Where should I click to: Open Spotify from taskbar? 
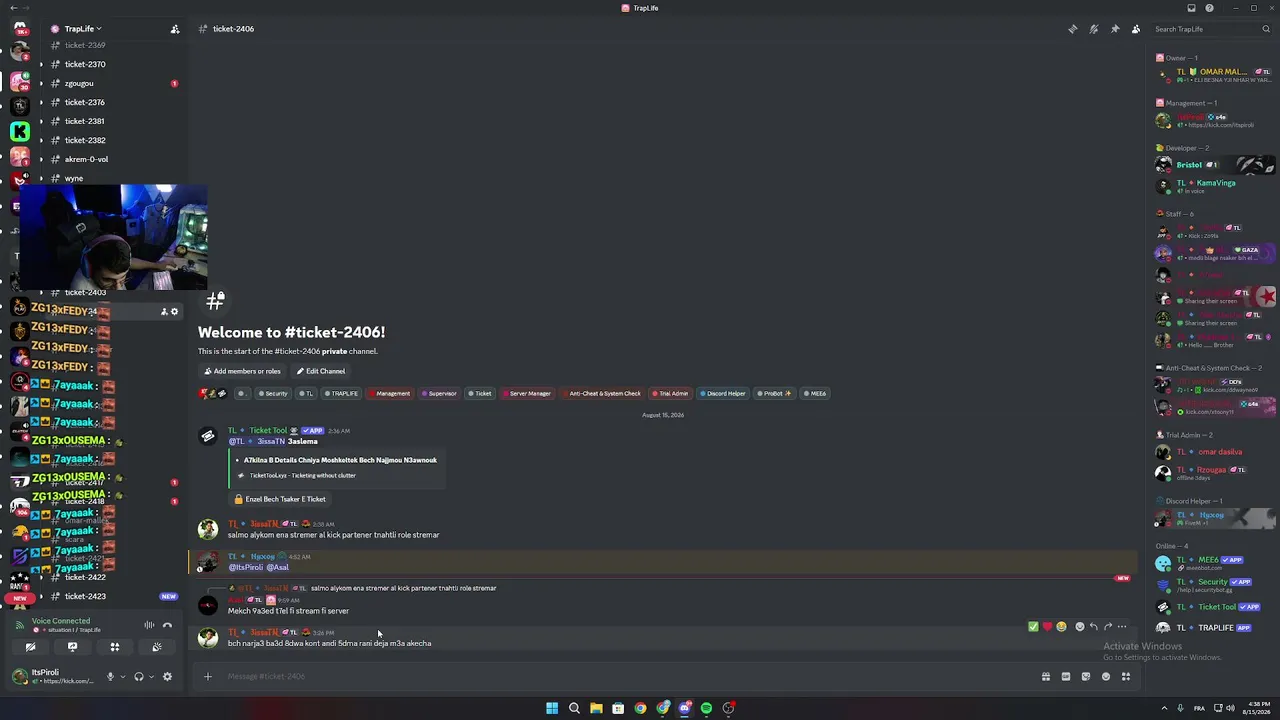tap(706, 708)
